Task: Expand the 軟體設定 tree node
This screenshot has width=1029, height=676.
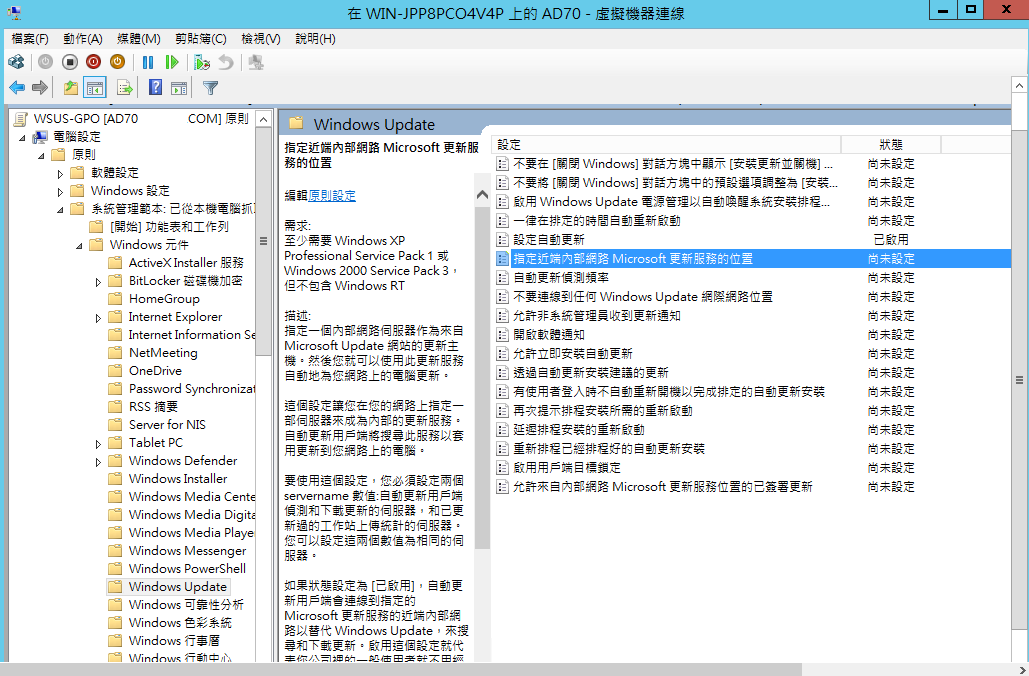Action: point(60,174)
